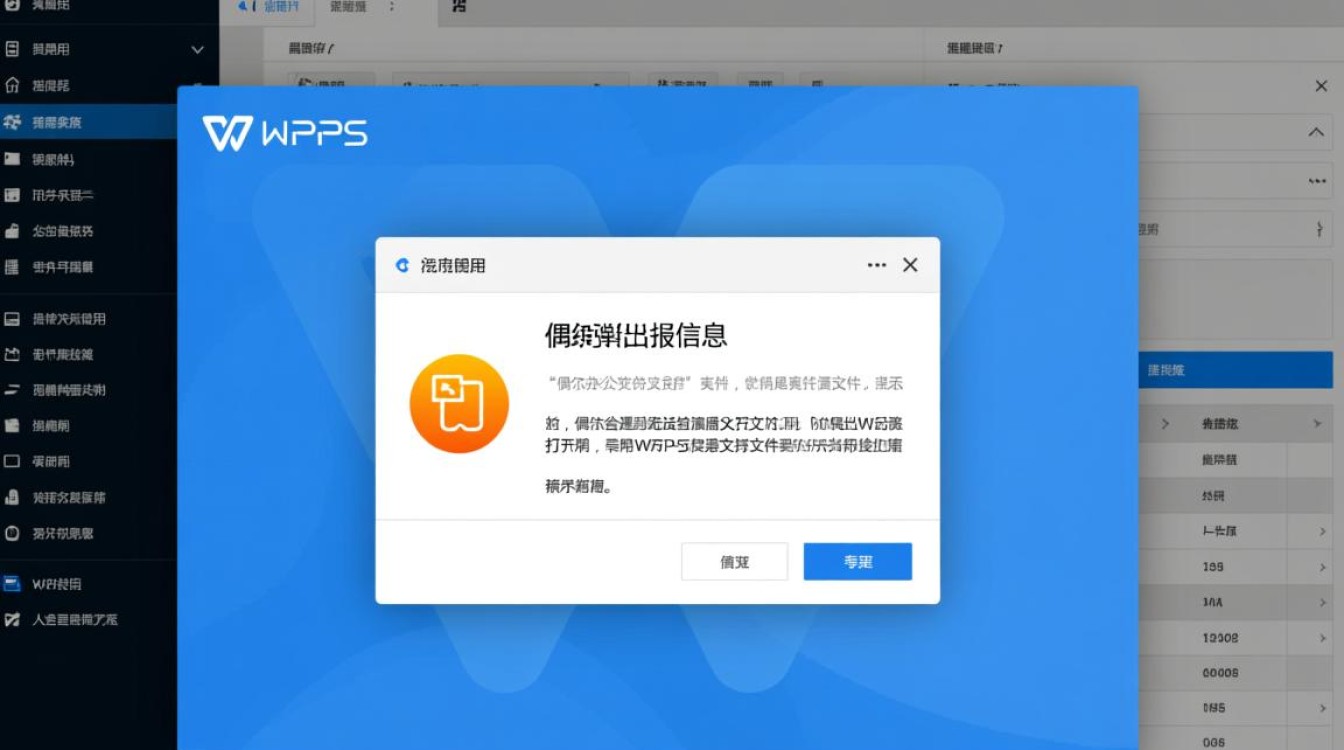This screenshot has height=750, width=1344.
Task: Select the highlighted sidebar item with gears icon
Action: pos(89,122)
